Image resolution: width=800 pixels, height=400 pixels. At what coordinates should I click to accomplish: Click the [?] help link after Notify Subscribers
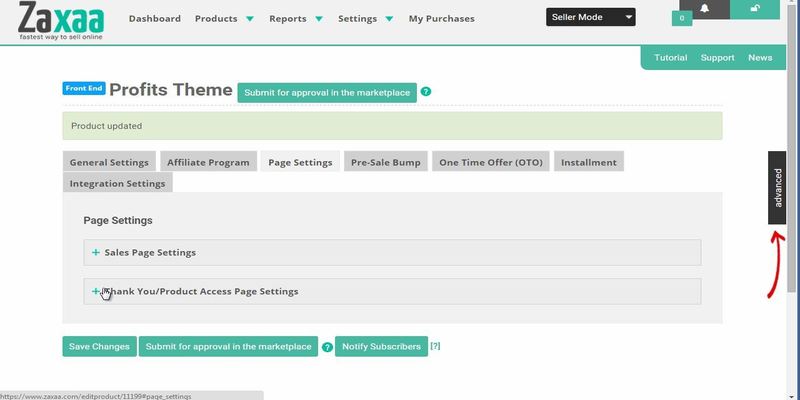435,346
